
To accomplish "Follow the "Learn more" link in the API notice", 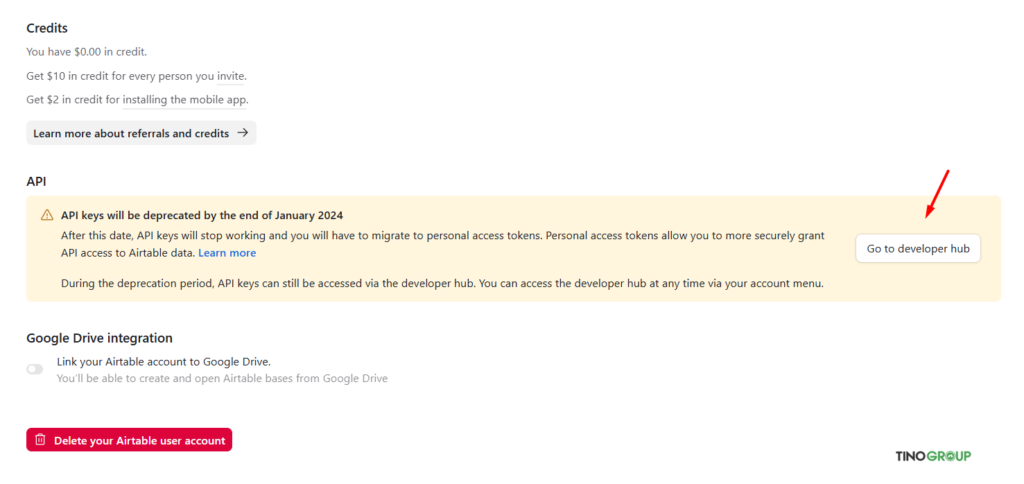I will (x=227, y=253).
